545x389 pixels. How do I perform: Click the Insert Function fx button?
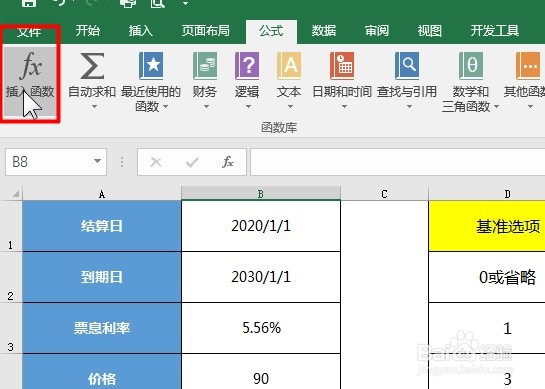(30, 82)
